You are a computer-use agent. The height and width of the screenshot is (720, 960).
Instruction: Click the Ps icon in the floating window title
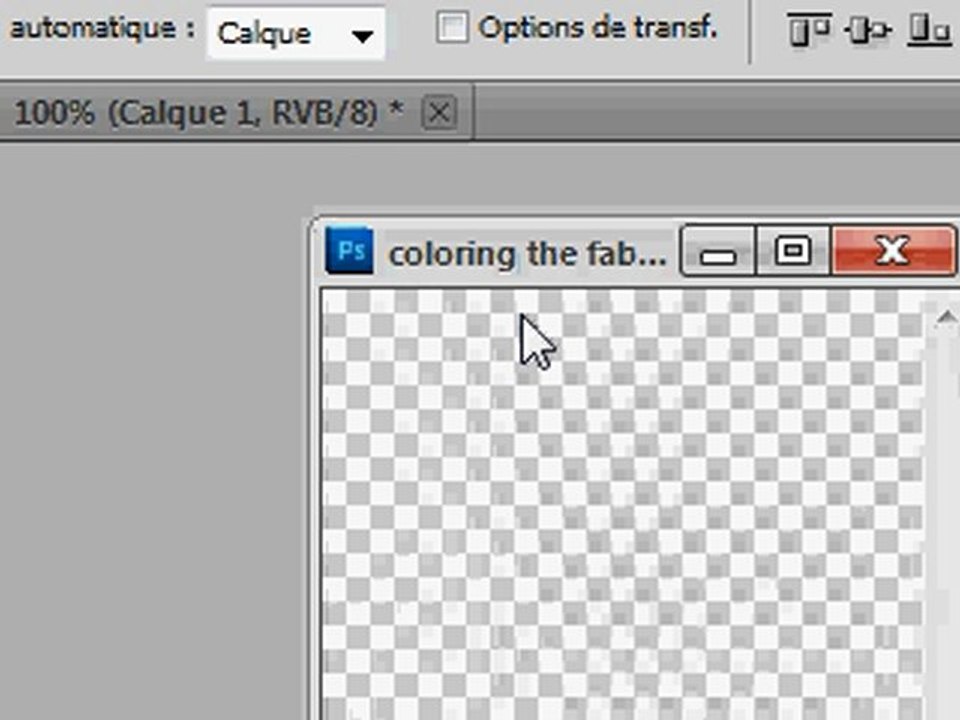349,250
